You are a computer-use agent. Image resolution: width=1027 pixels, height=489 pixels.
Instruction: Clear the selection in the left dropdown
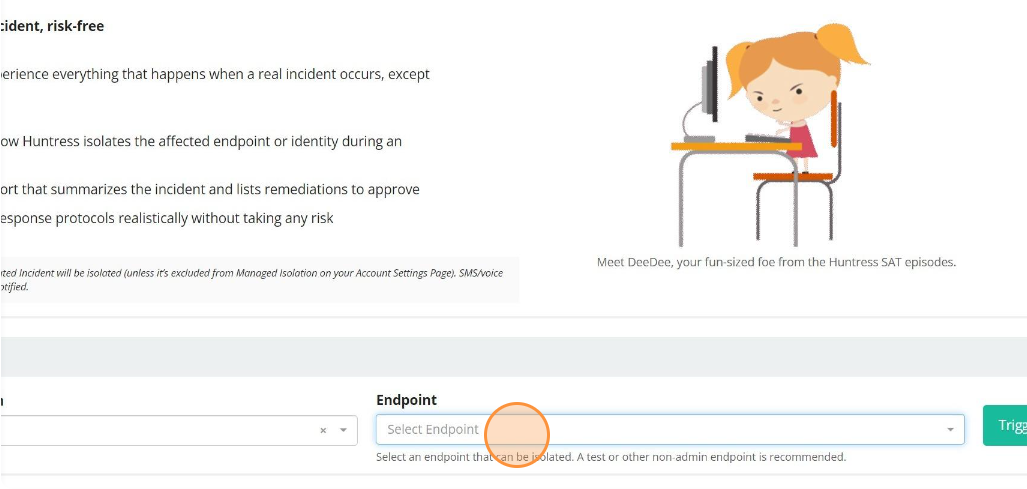[323, 430]
